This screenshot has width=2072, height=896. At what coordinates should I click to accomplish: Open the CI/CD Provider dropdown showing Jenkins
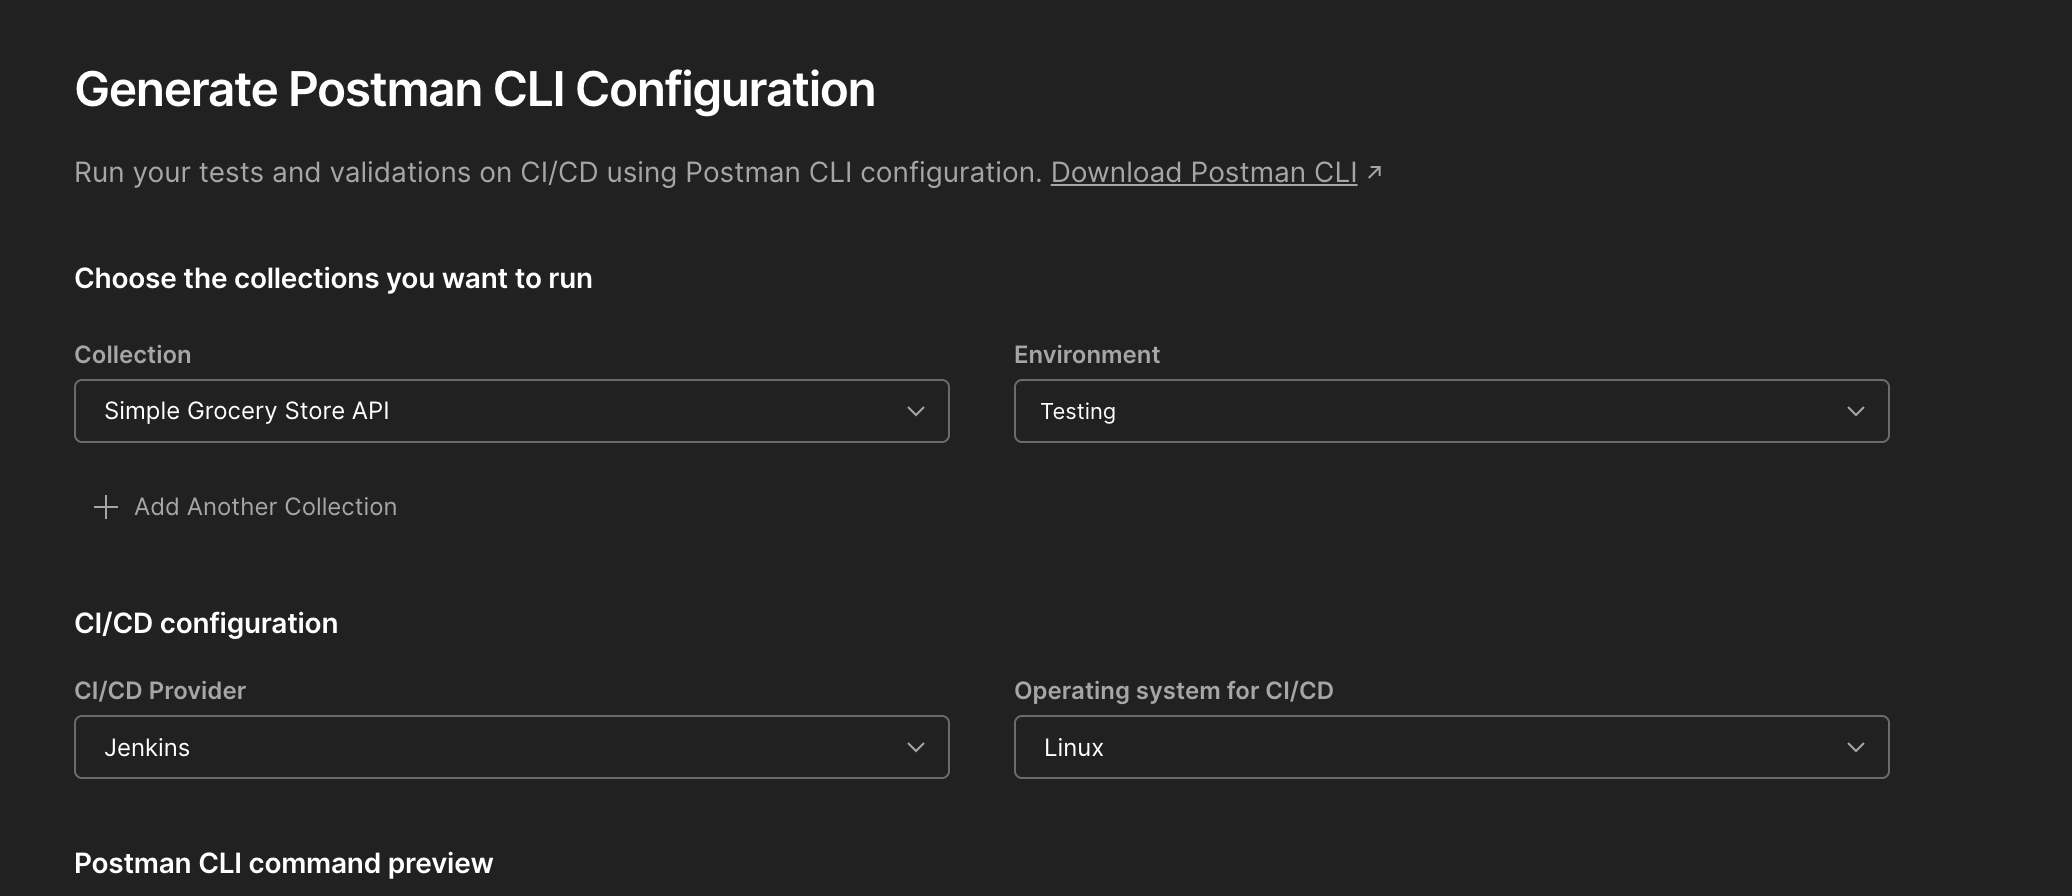511,747
